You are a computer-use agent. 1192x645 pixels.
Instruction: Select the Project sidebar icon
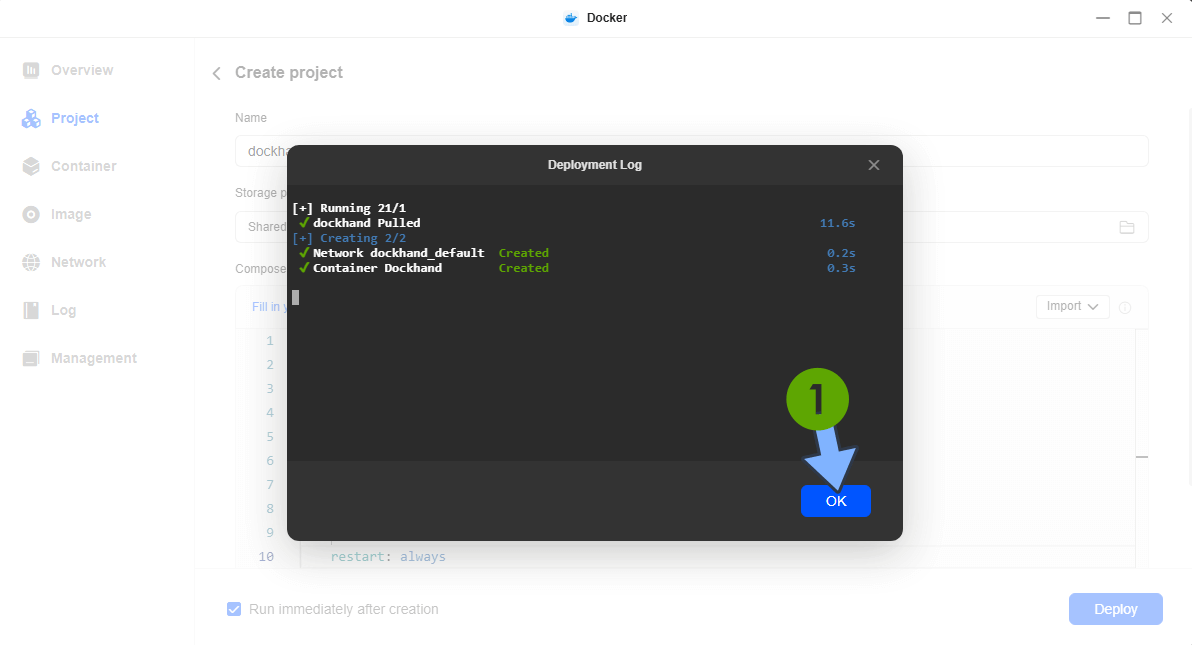[x=32, y=118]
